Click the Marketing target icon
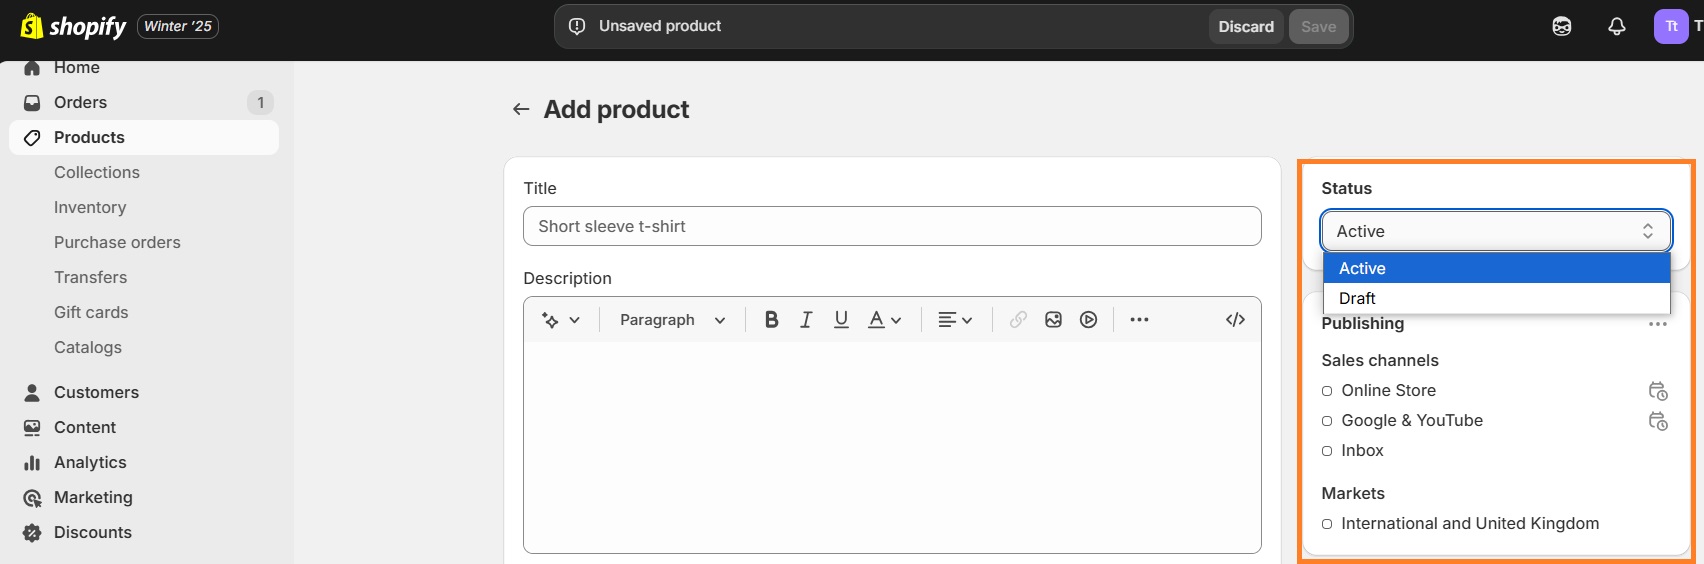 32,497
